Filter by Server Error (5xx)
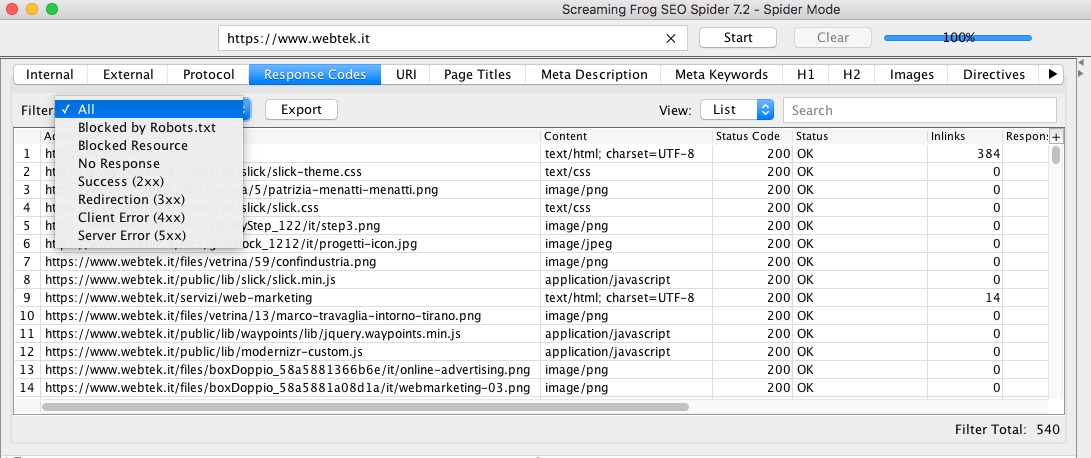Screen dimensions: 1091x458 (149, 236)
